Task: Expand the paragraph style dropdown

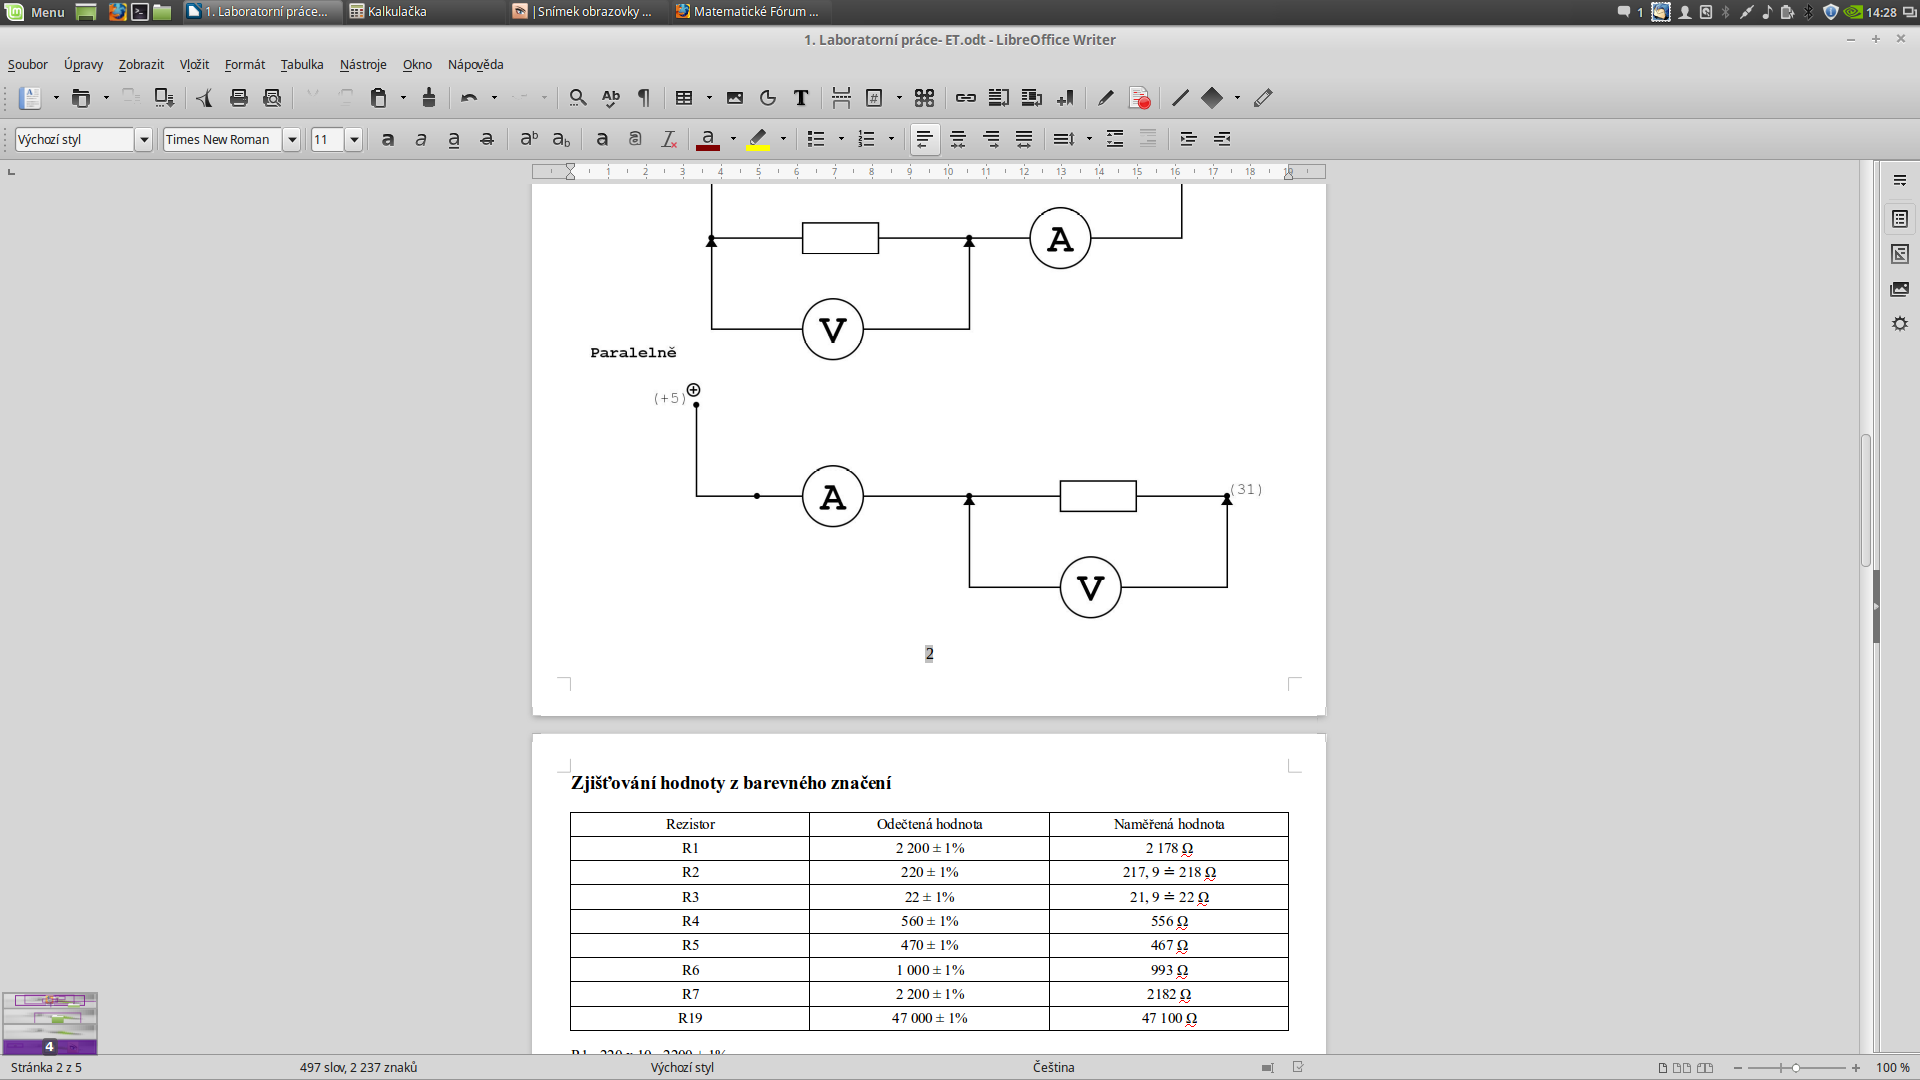Action: coord(144,139)
